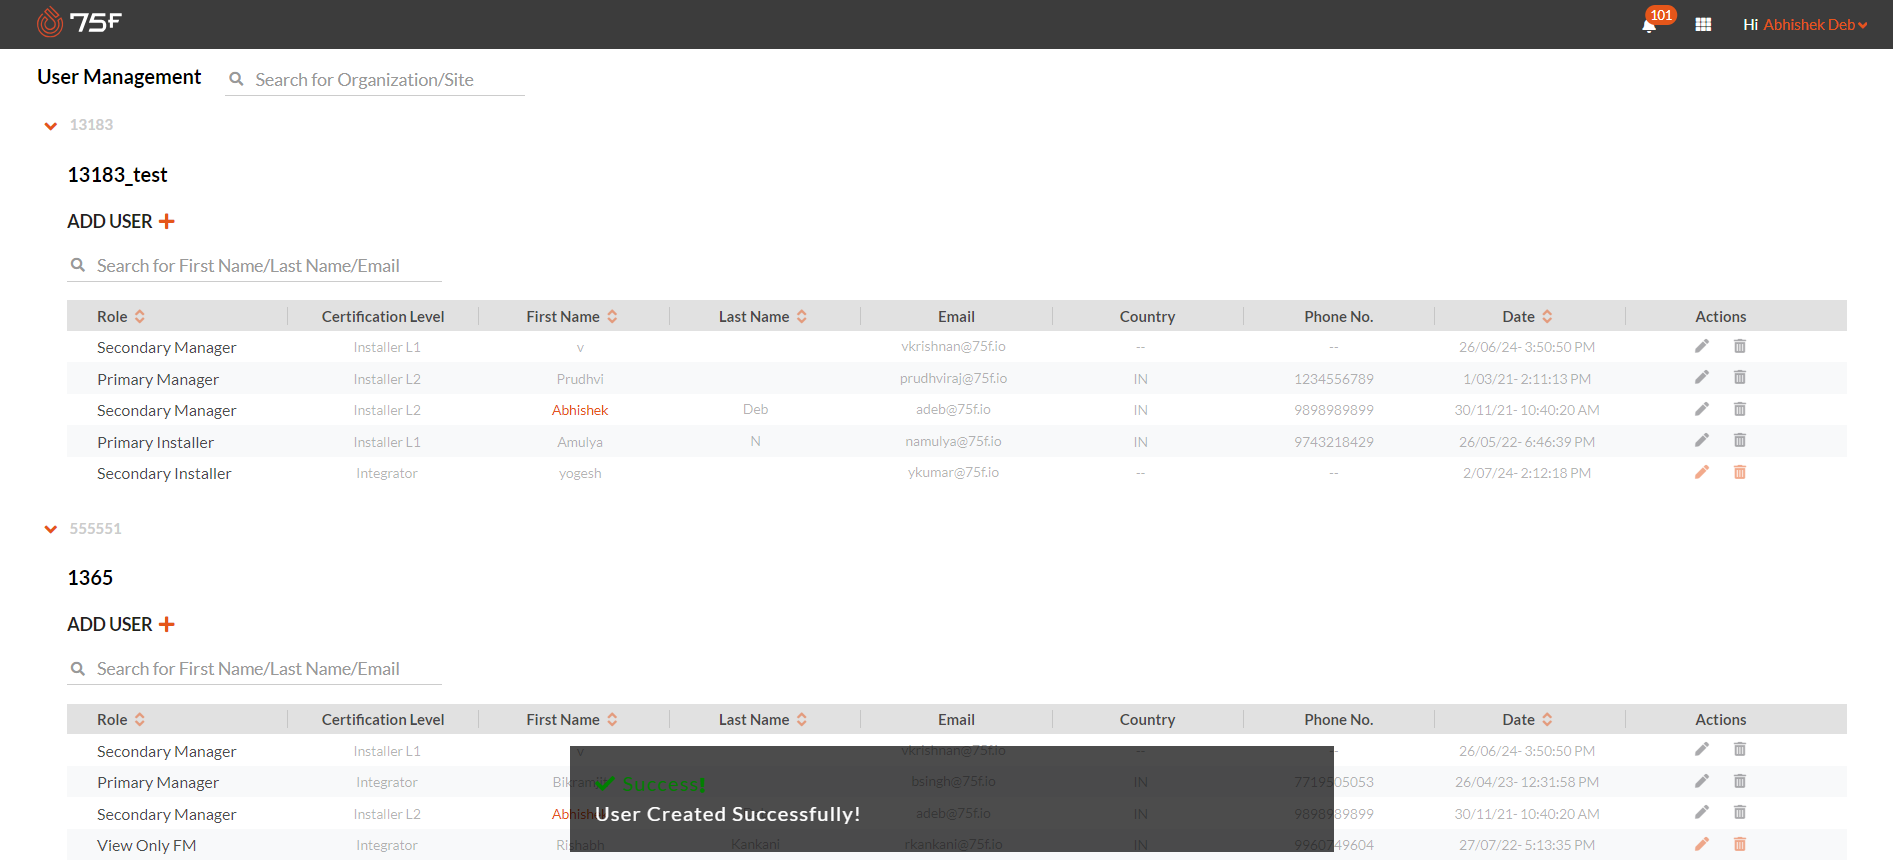Click the 75F logo

[79, 22]
